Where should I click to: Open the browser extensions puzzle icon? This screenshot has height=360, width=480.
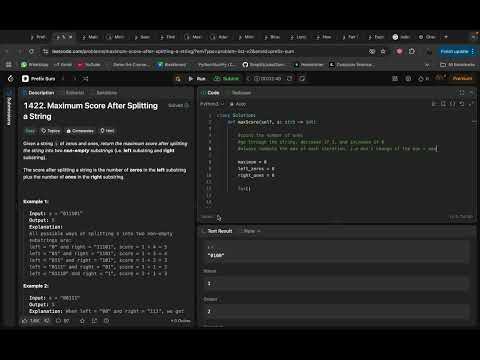(412, 51)
